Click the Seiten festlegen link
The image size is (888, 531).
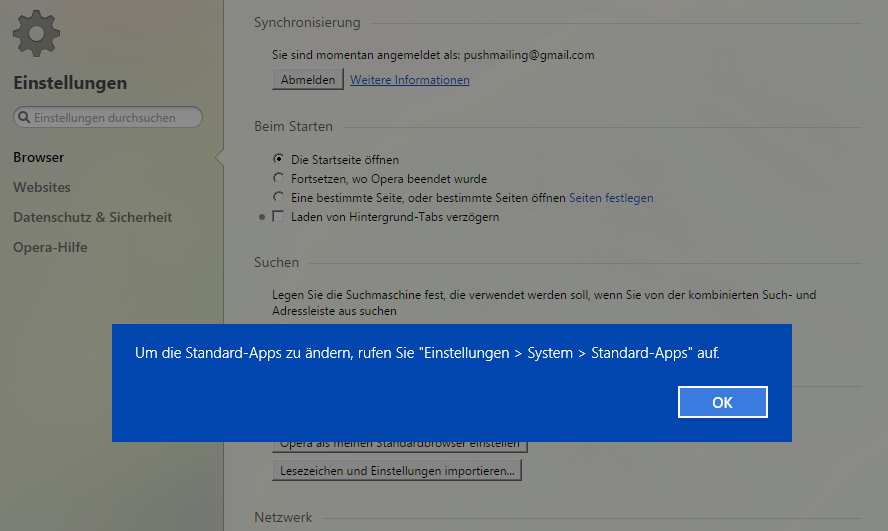(611, 198)
